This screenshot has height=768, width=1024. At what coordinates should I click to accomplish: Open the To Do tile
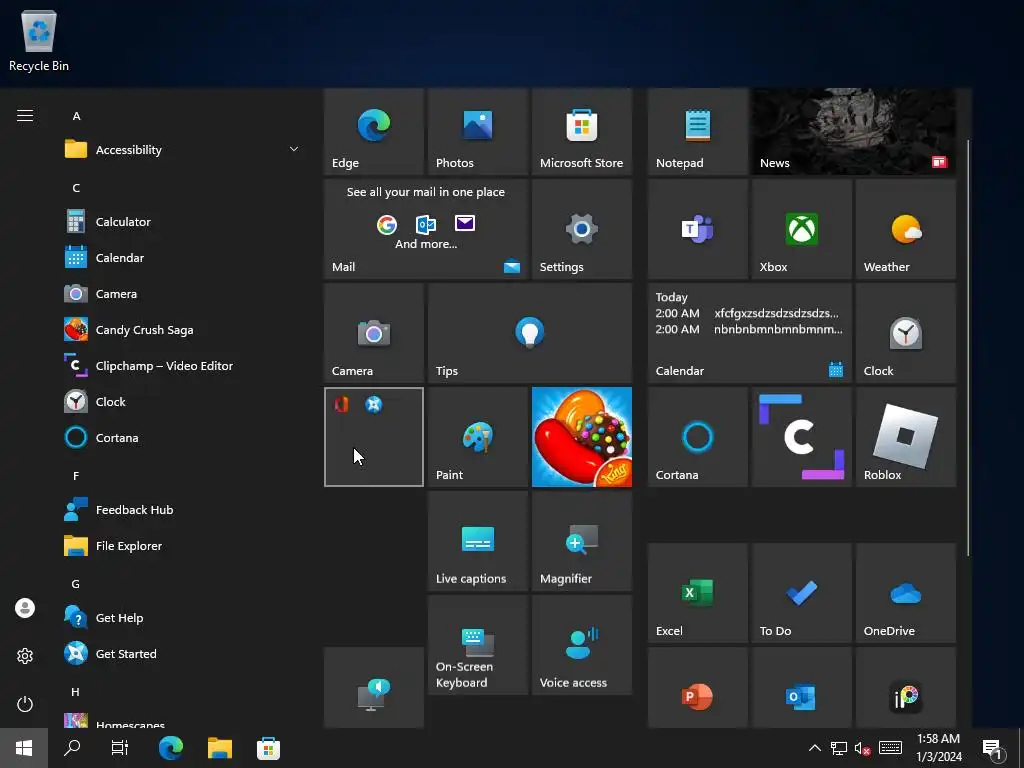coord(801,593)
